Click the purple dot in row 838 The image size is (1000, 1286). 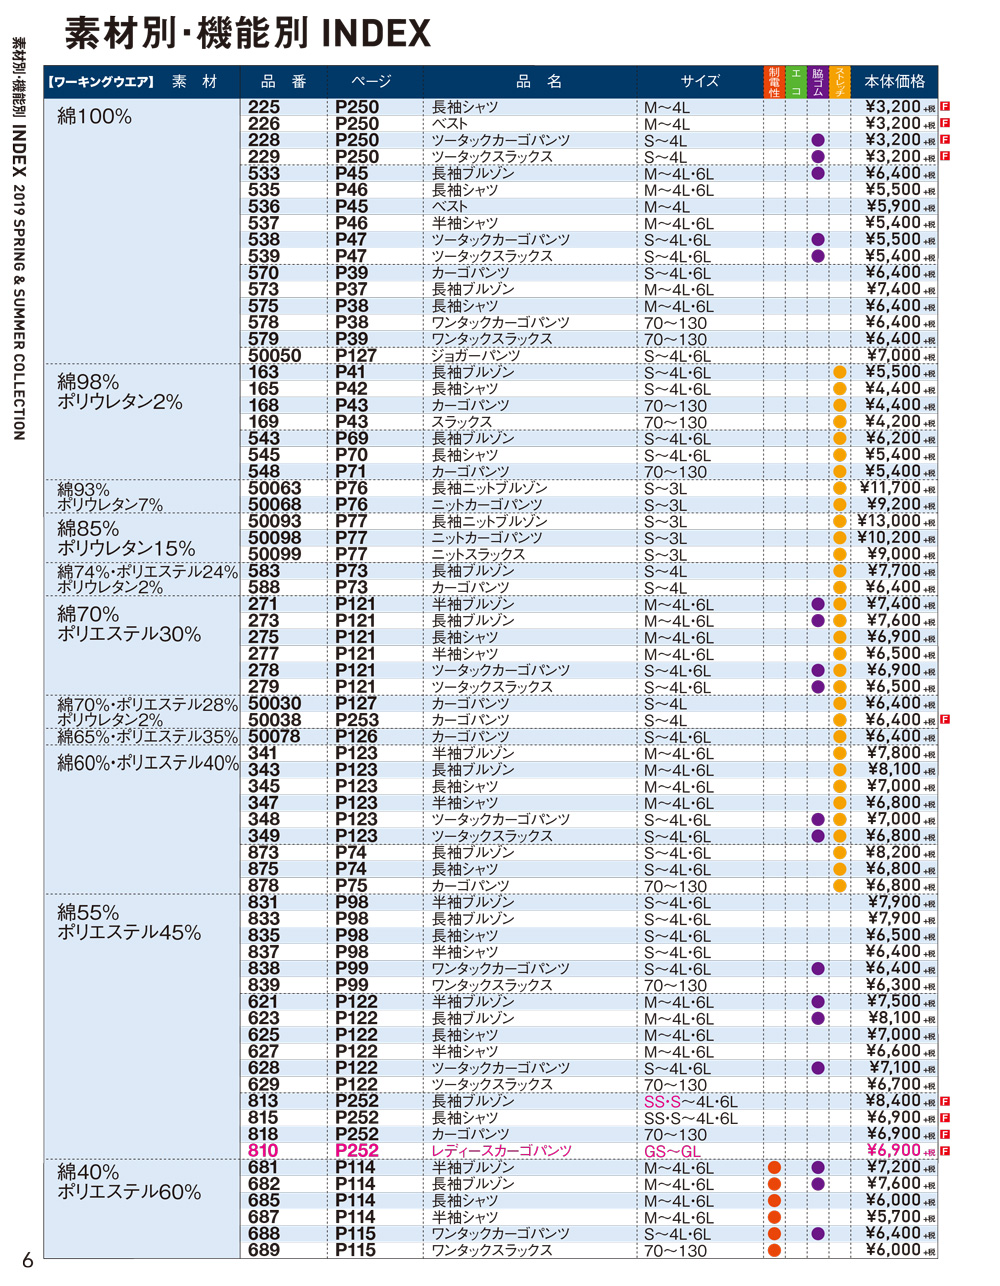tap(818, 968)
